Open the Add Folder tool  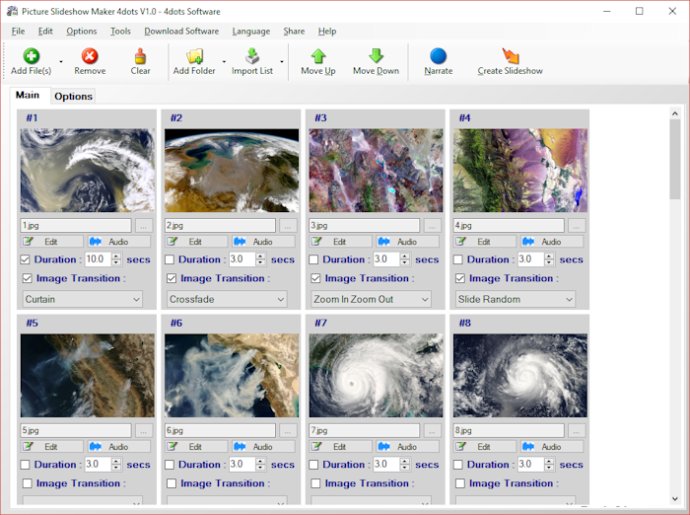click(x=194, y=62)
